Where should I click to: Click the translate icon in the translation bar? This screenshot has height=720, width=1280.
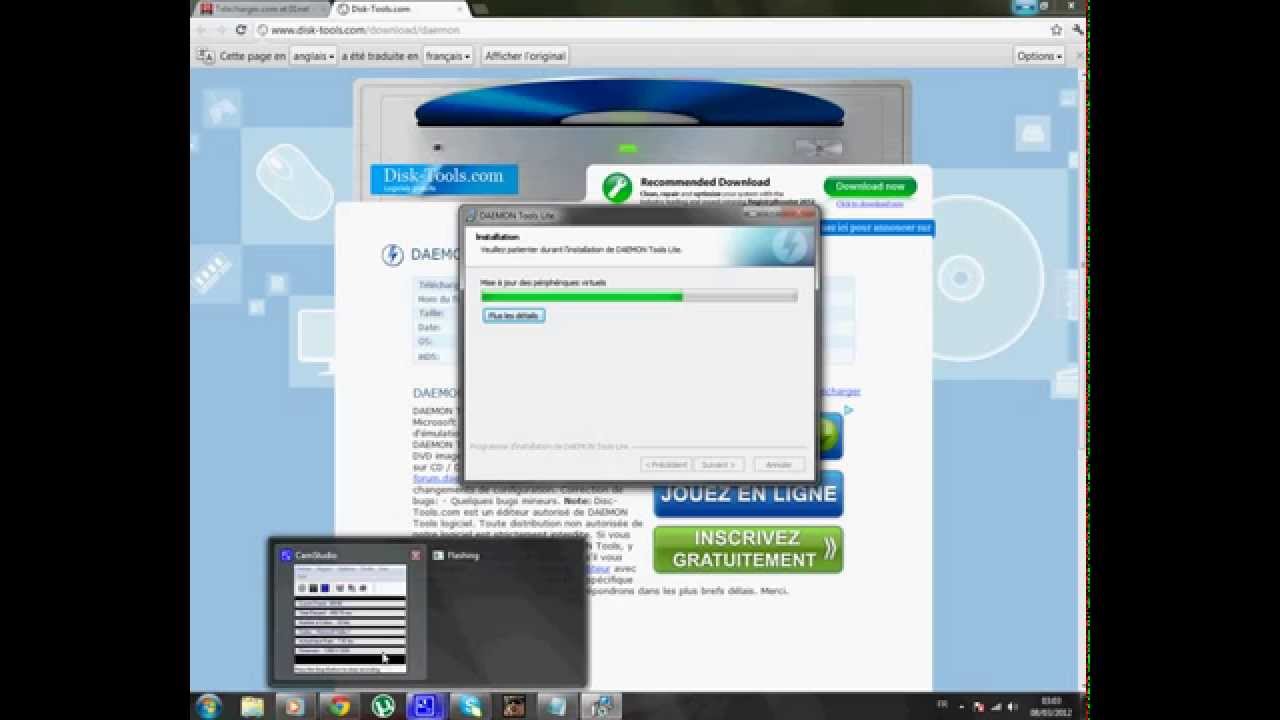coord(205,56)
